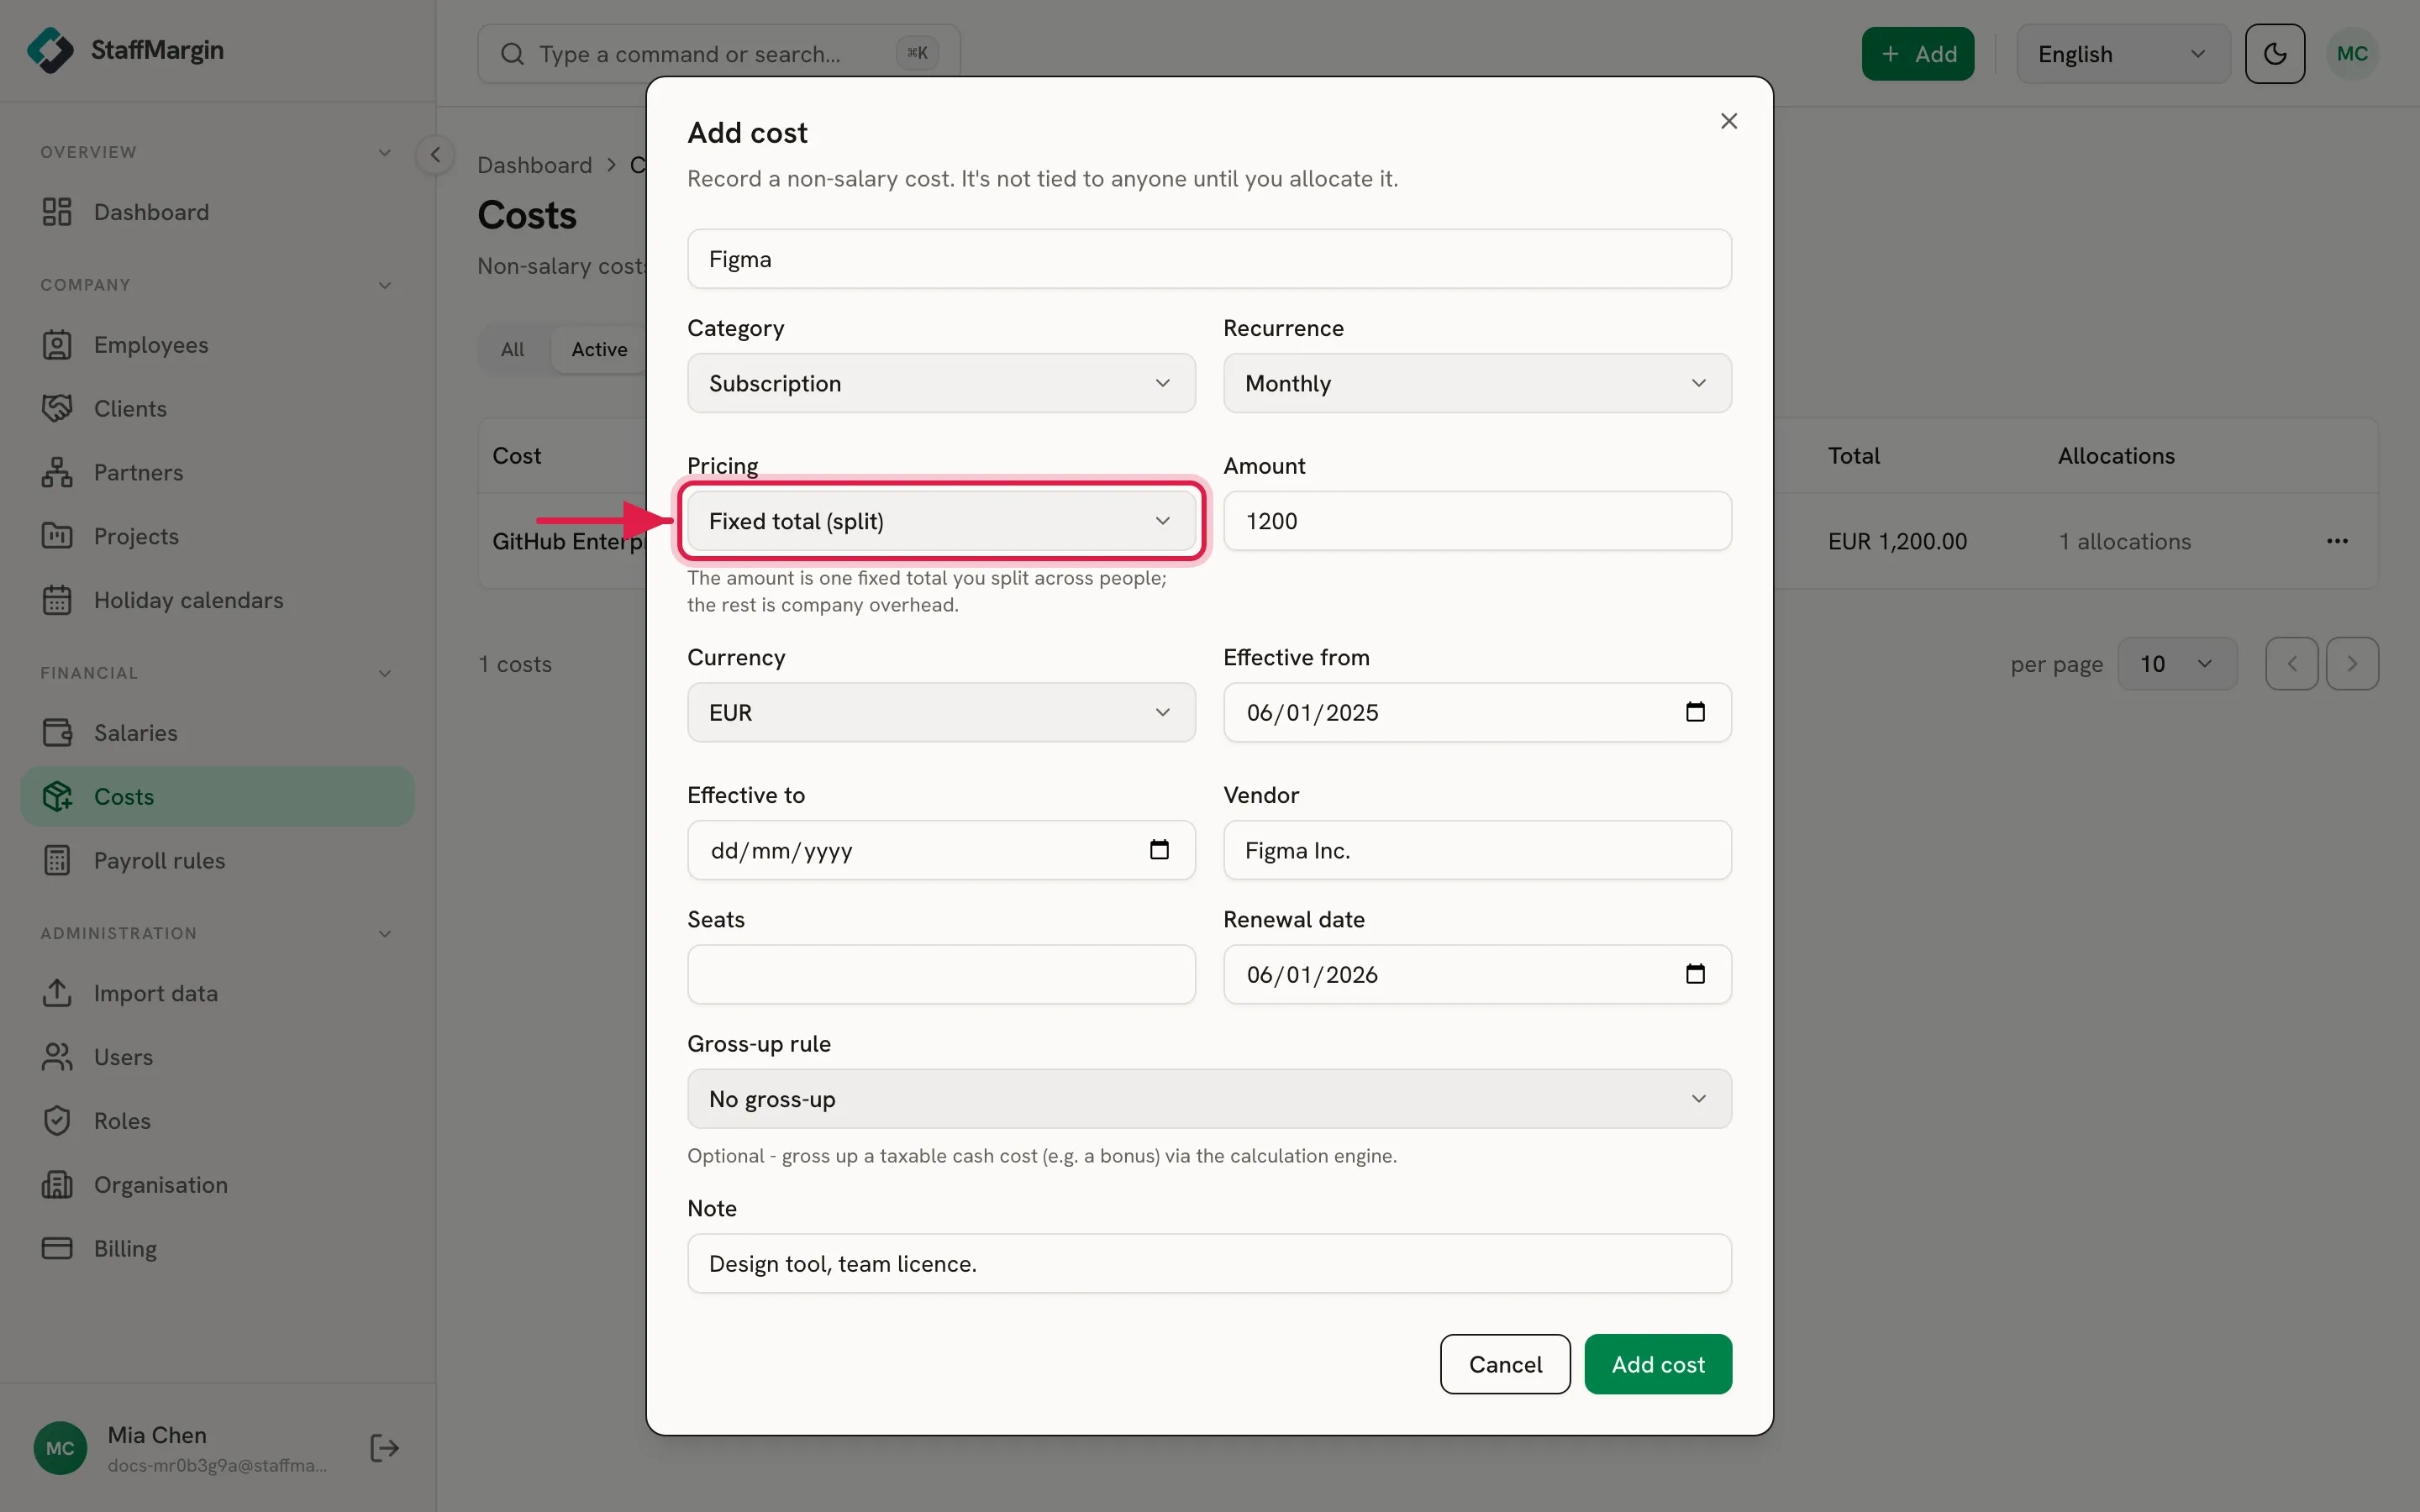
Task: Click the EUR 1,200.00 total value
Action: tap(1897, 541)
